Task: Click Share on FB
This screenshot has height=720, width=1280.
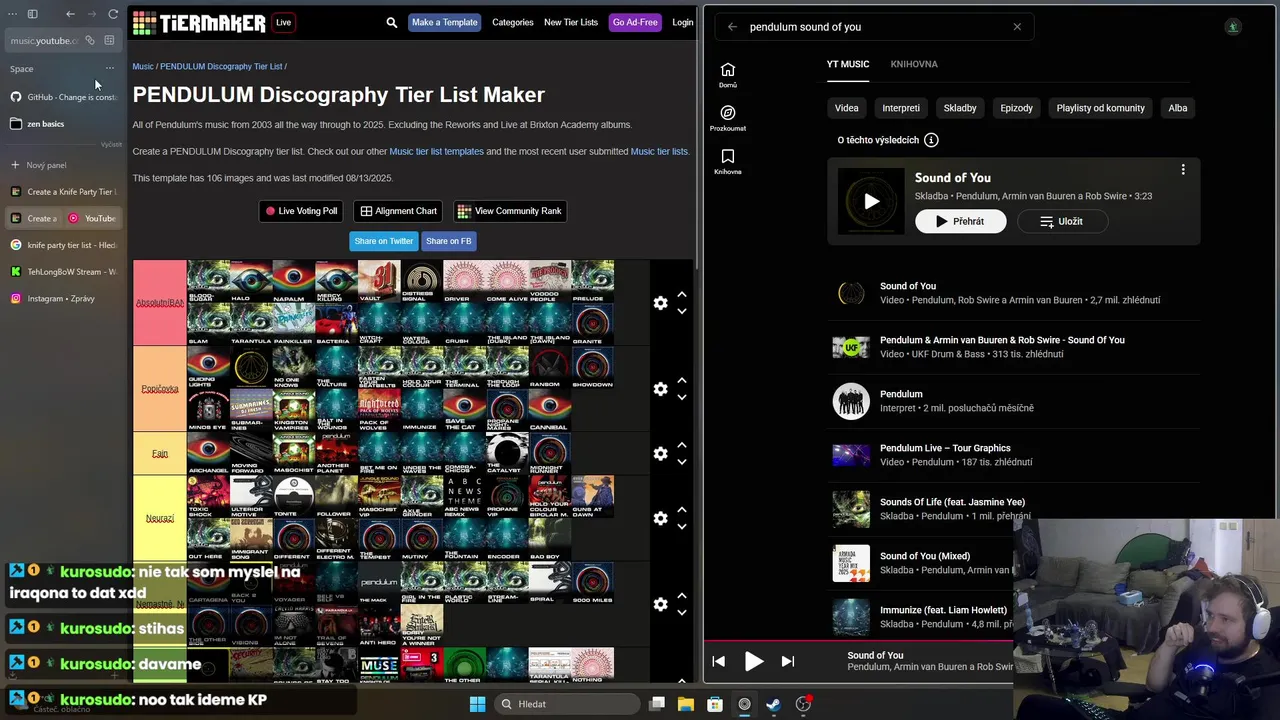Action: 448,241
